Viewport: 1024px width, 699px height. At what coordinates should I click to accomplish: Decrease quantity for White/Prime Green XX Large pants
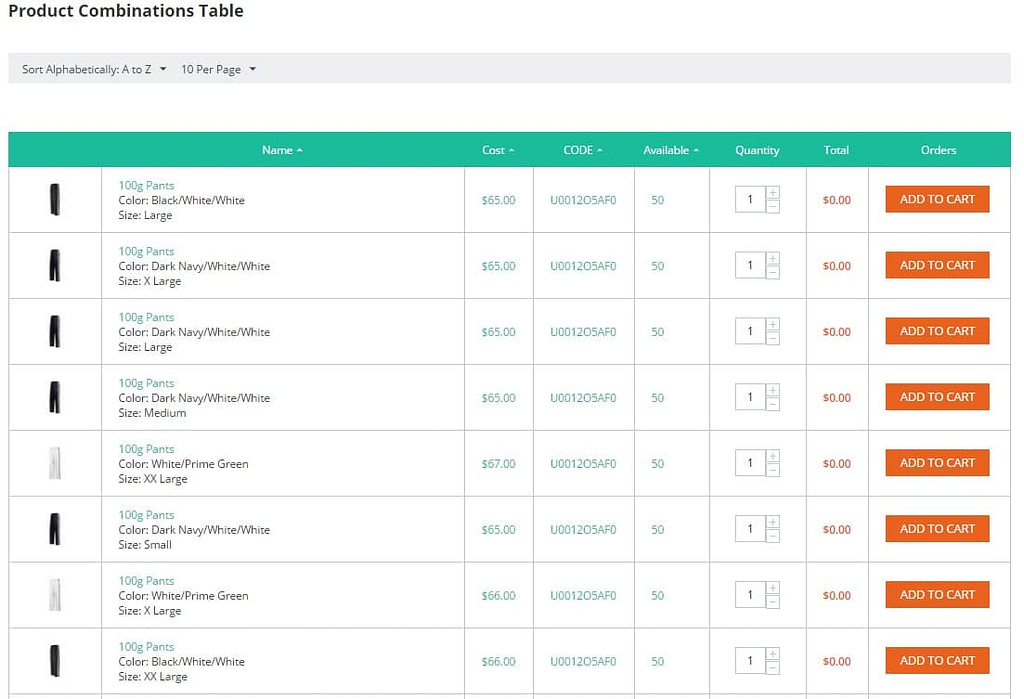pos(773,471)
